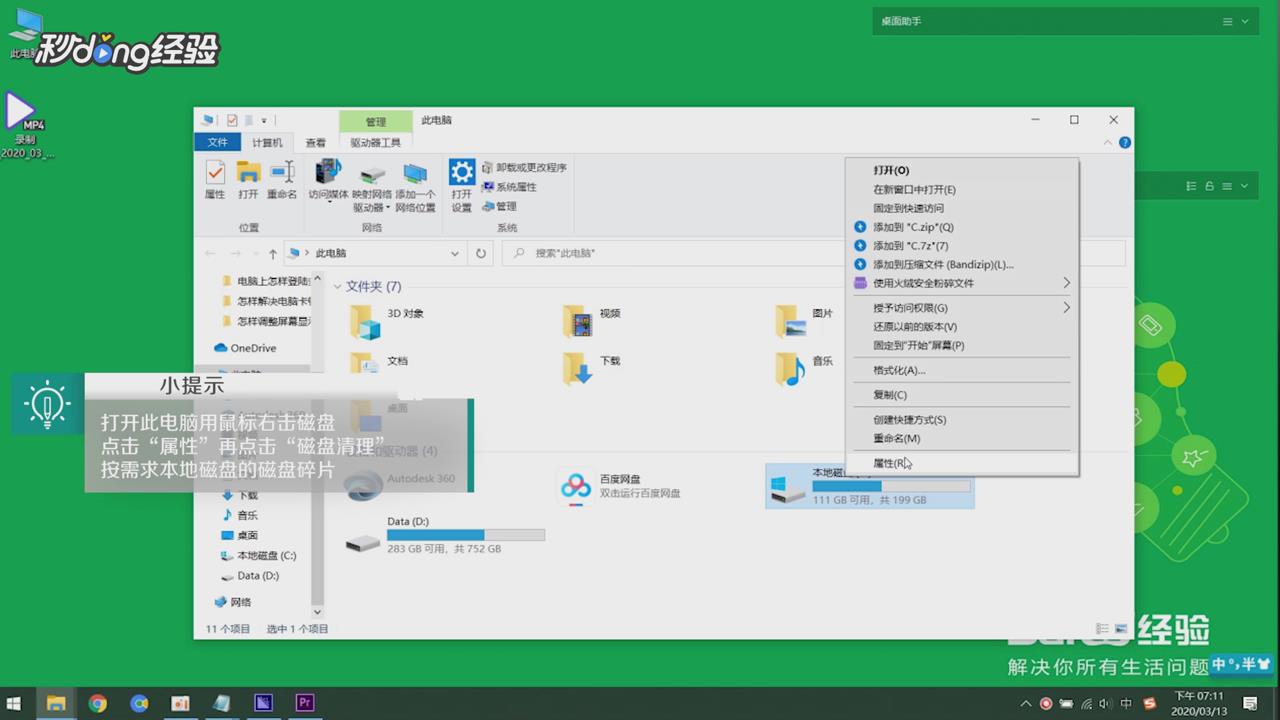Switch to the 查看 tab
This screenshot has height=720, width=1280.
pos(316,143)
